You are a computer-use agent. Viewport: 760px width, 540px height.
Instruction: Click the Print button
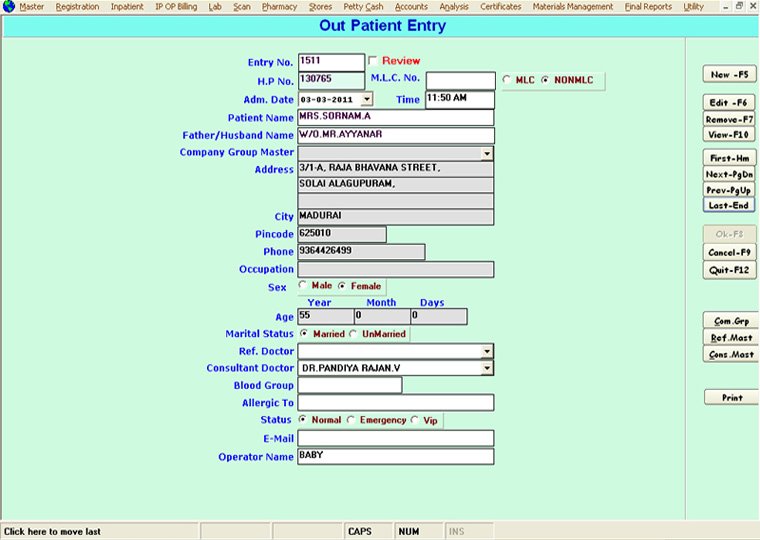pyautogui.click(x=729, y=398)
